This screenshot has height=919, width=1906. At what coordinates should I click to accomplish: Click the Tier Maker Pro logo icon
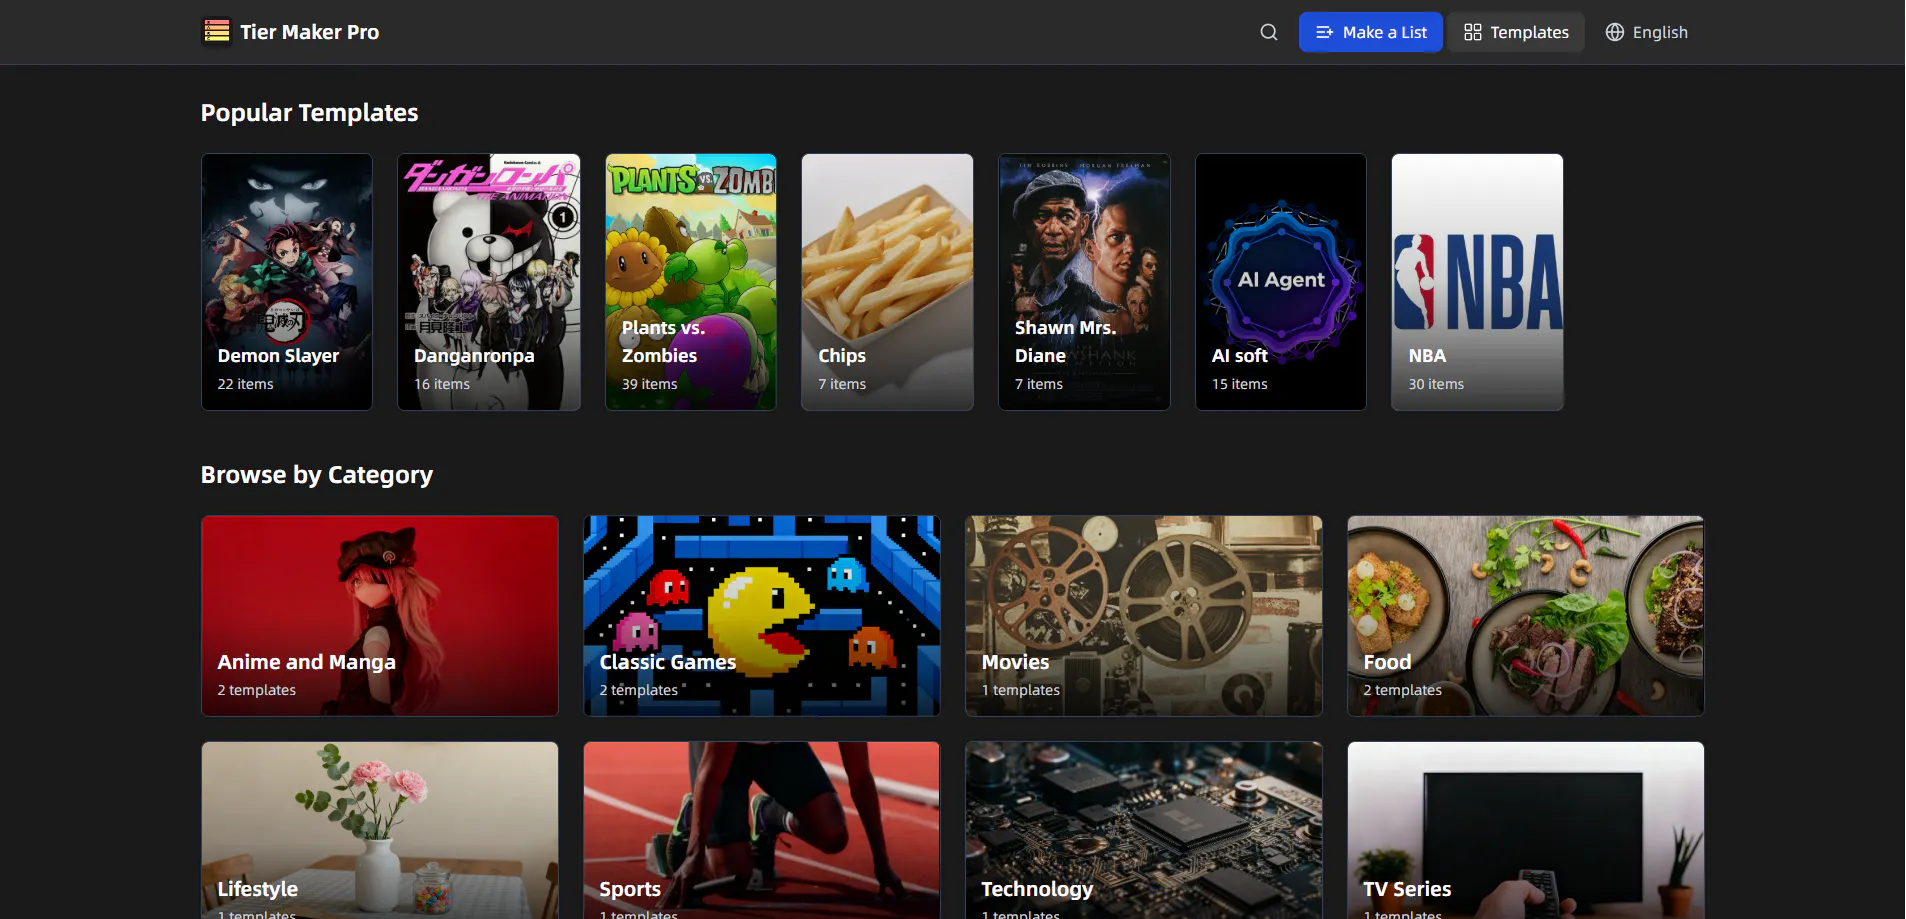coord(217,32)
